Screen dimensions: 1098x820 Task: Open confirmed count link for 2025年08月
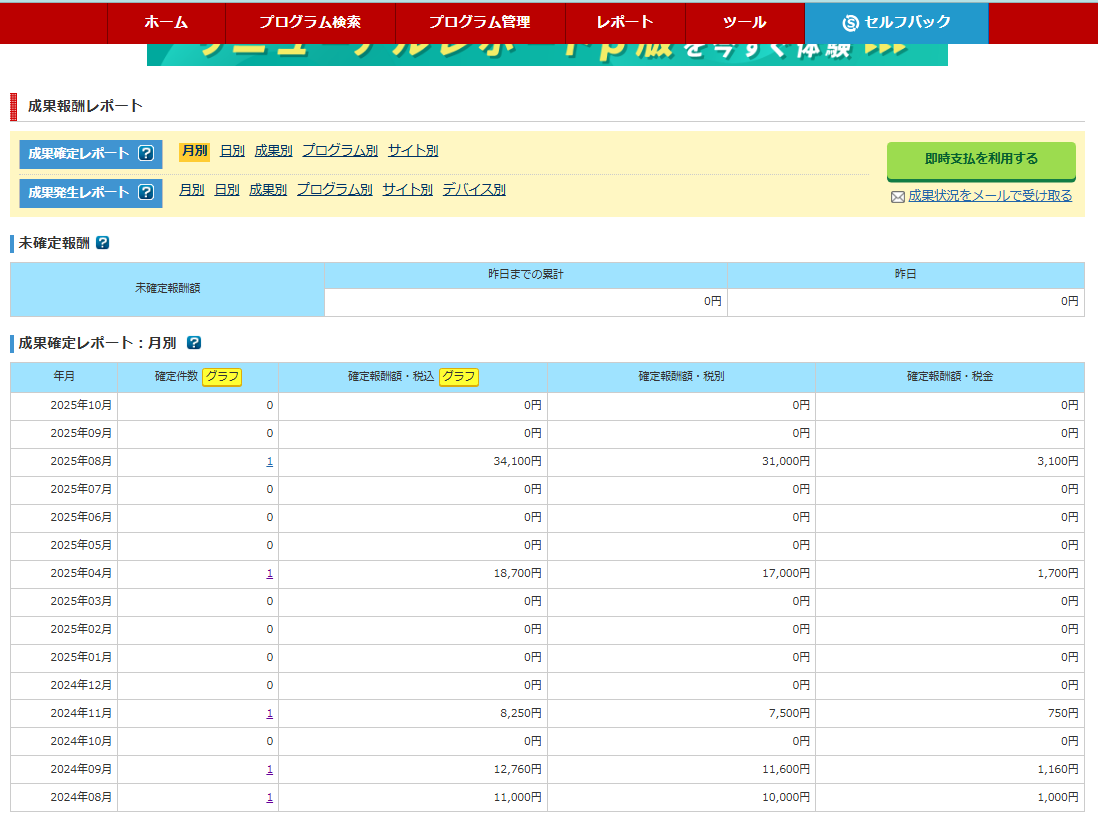pyautogui.click(x=270, y=462)
